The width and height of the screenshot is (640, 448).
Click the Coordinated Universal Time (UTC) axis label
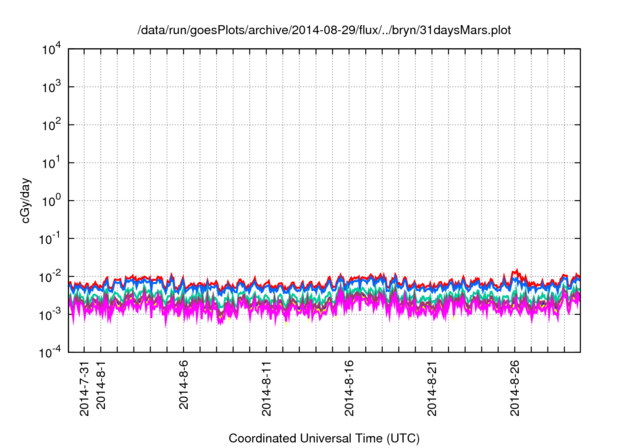pyautogui.click(x=325, y=438)
